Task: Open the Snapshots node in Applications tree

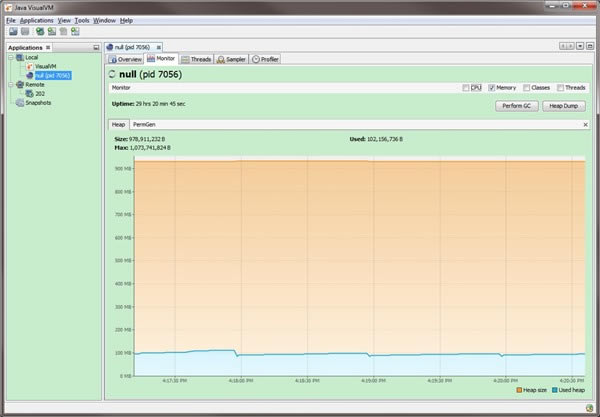Action: coord(38,103)
